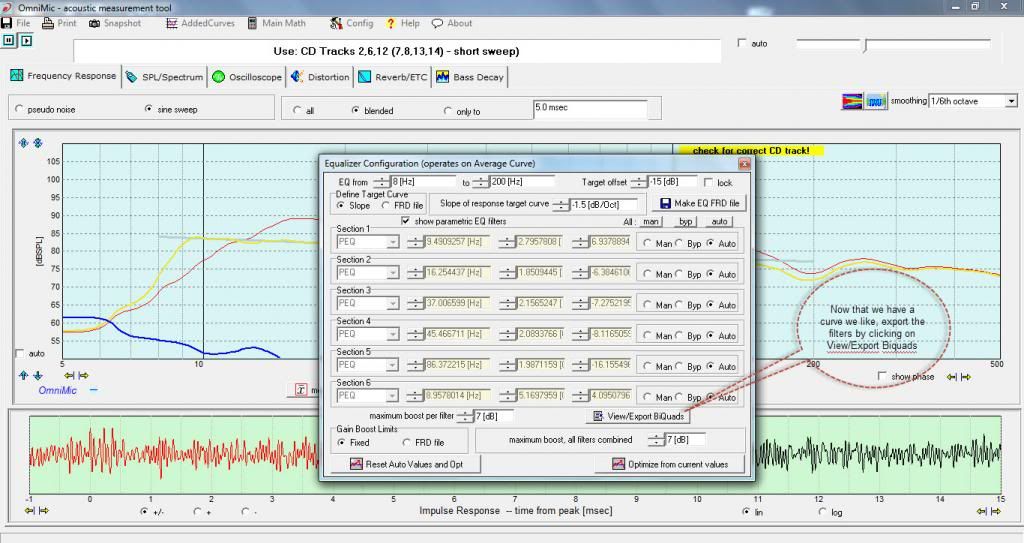Open the Section 3 PEQ filter type dropdown
The height and width of the screenshot is (543, 1024).
click(x=392, y=304)
